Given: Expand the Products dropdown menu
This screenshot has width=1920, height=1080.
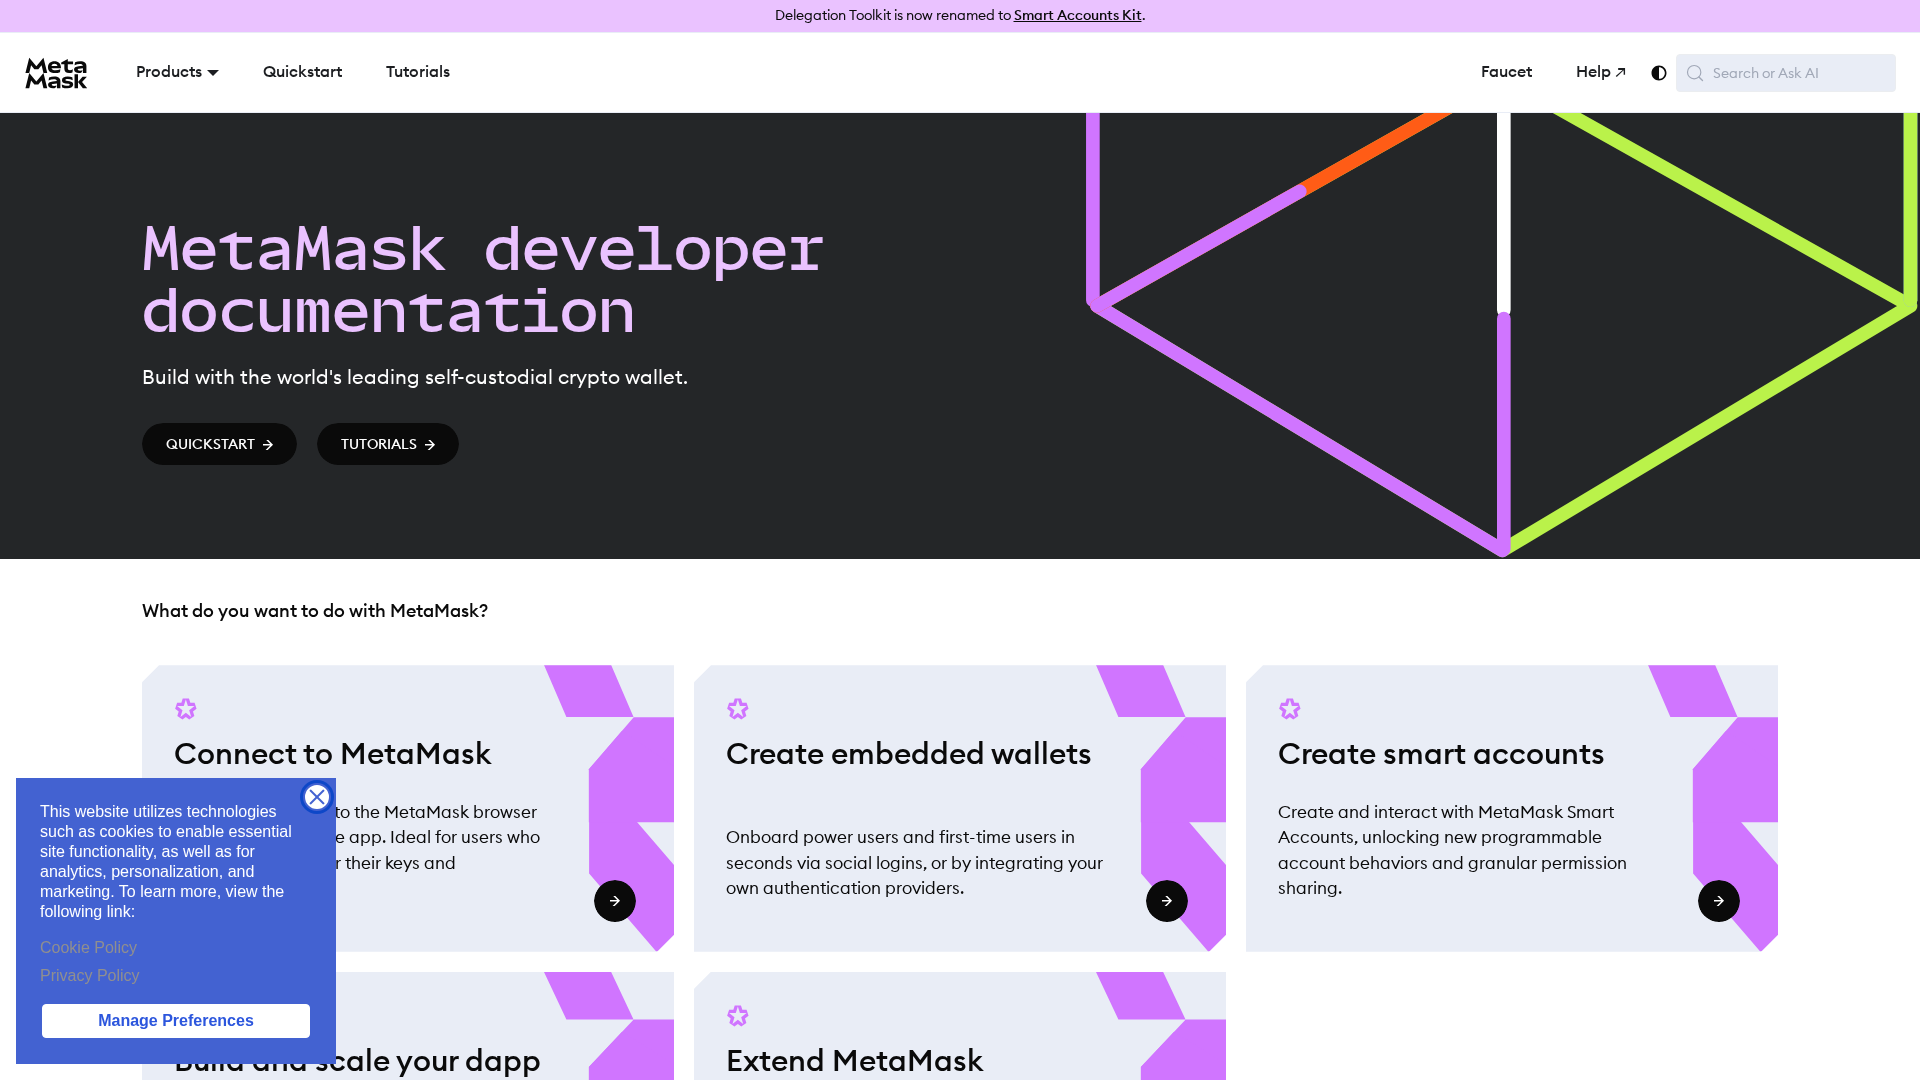Looking at the screenshot, I should [177, 72].
